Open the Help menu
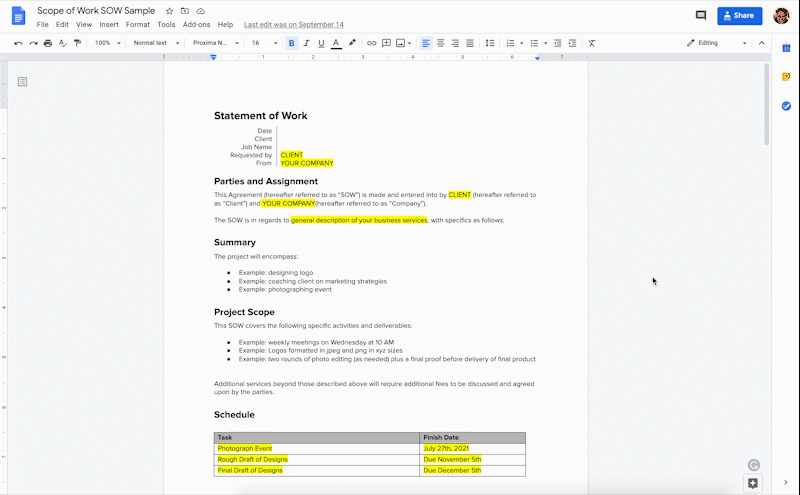This screenshot has height=495, width=800. (225, 24)
